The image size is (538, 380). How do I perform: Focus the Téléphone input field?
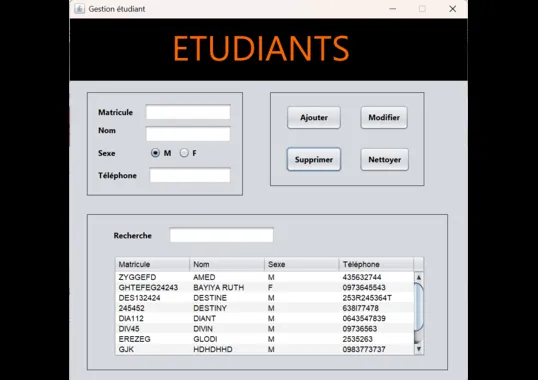190,175
